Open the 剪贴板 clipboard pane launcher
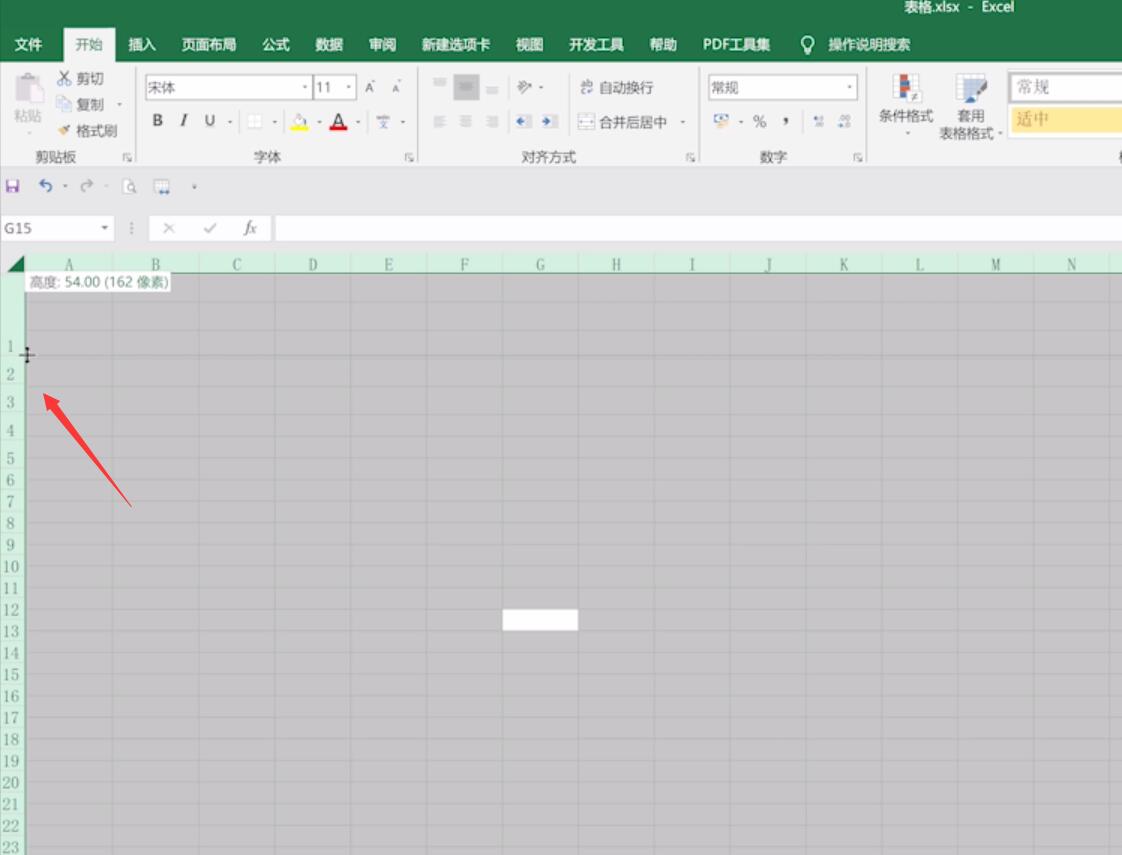The image size is (1122, 855). point(127,157)
